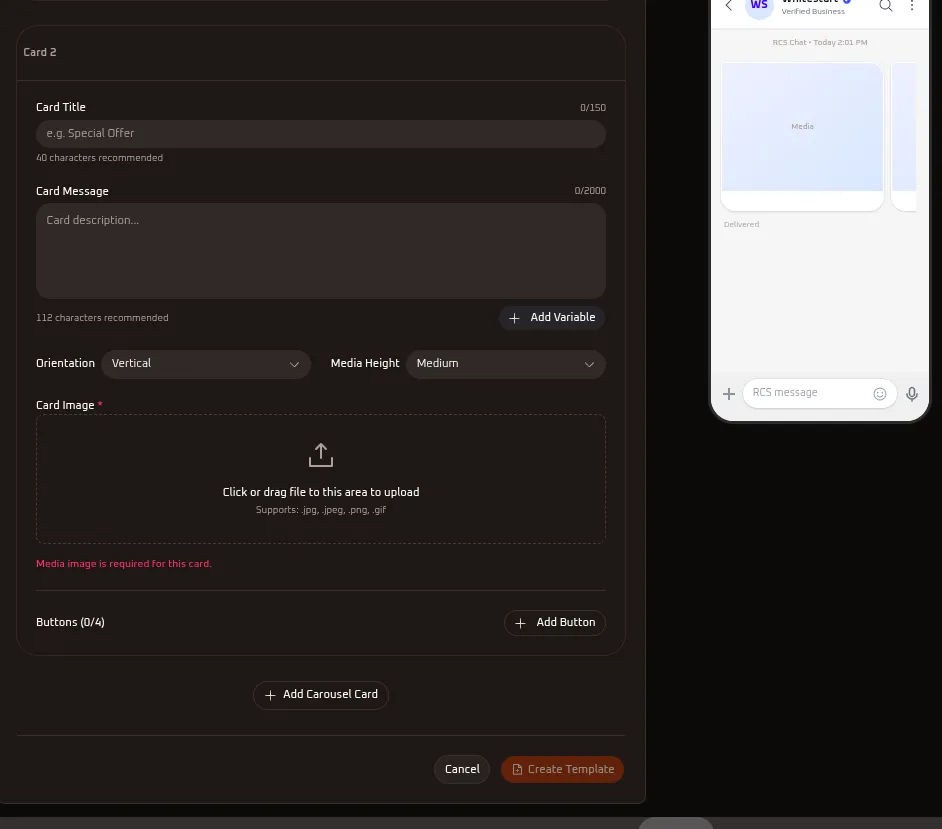942x829 pixels.
Task: Click the horizontal scrollbar thumb at the bottom
Action: (x=676, y=823)
